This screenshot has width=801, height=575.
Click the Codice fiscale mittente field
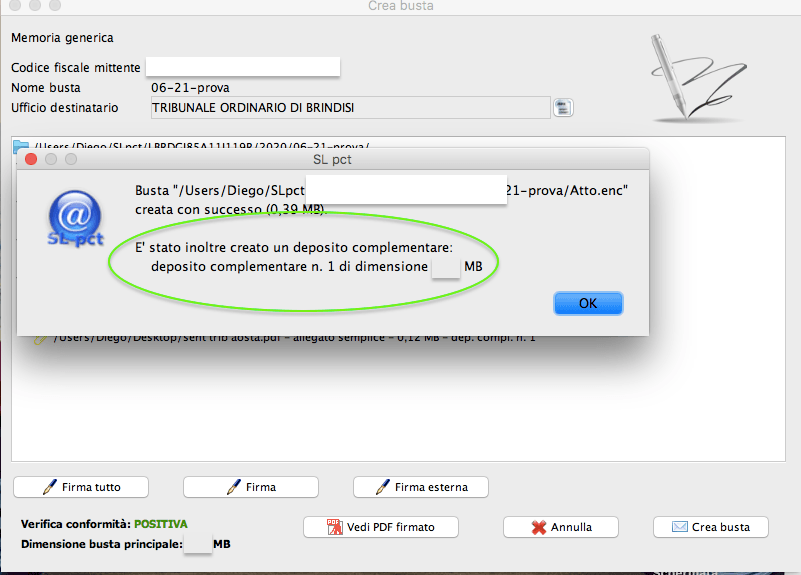(x=243, y=67)
